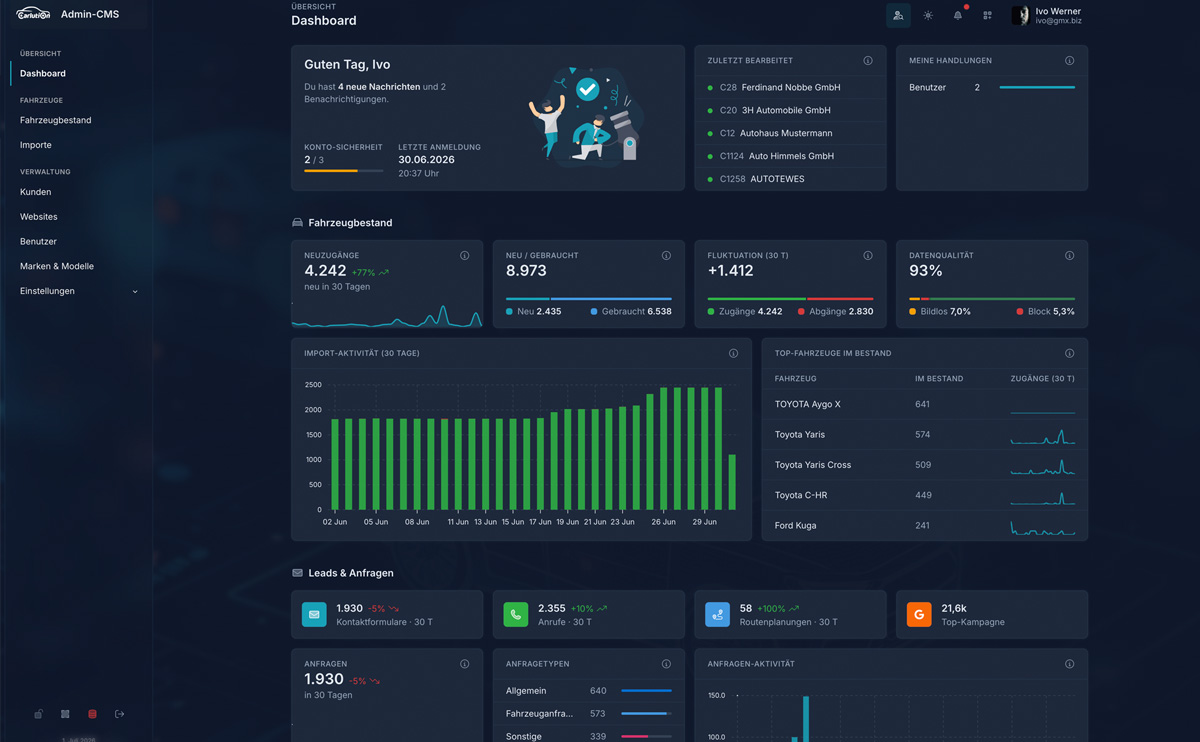The width and height of the screenshot is (1200, 742).
Task: Open the add-widgets grid icon
Action: (x=987, y=15)
